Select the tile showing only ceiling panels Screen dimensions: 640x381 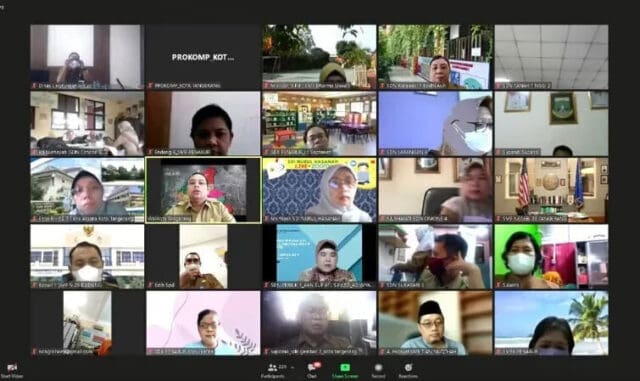[x=551, y=57]
